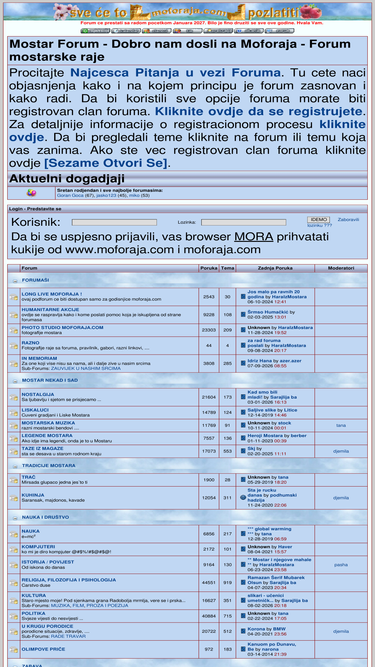The height and width of the screenshot is (667, 375).
Task: Click the round icon beside Sta je rucku danas
Action: coord(243,497)
